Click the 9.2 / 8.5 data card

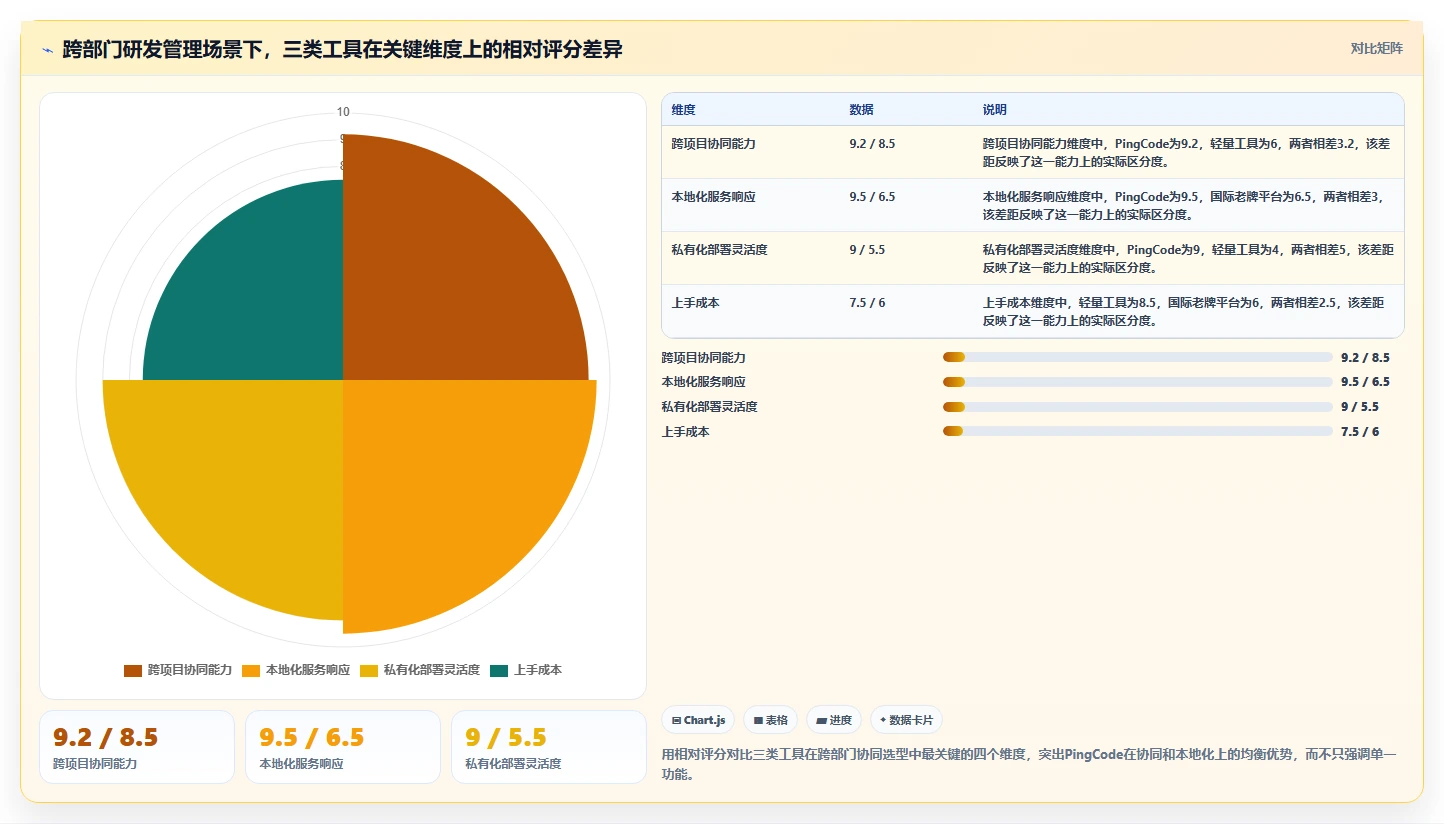click(137, 747)
